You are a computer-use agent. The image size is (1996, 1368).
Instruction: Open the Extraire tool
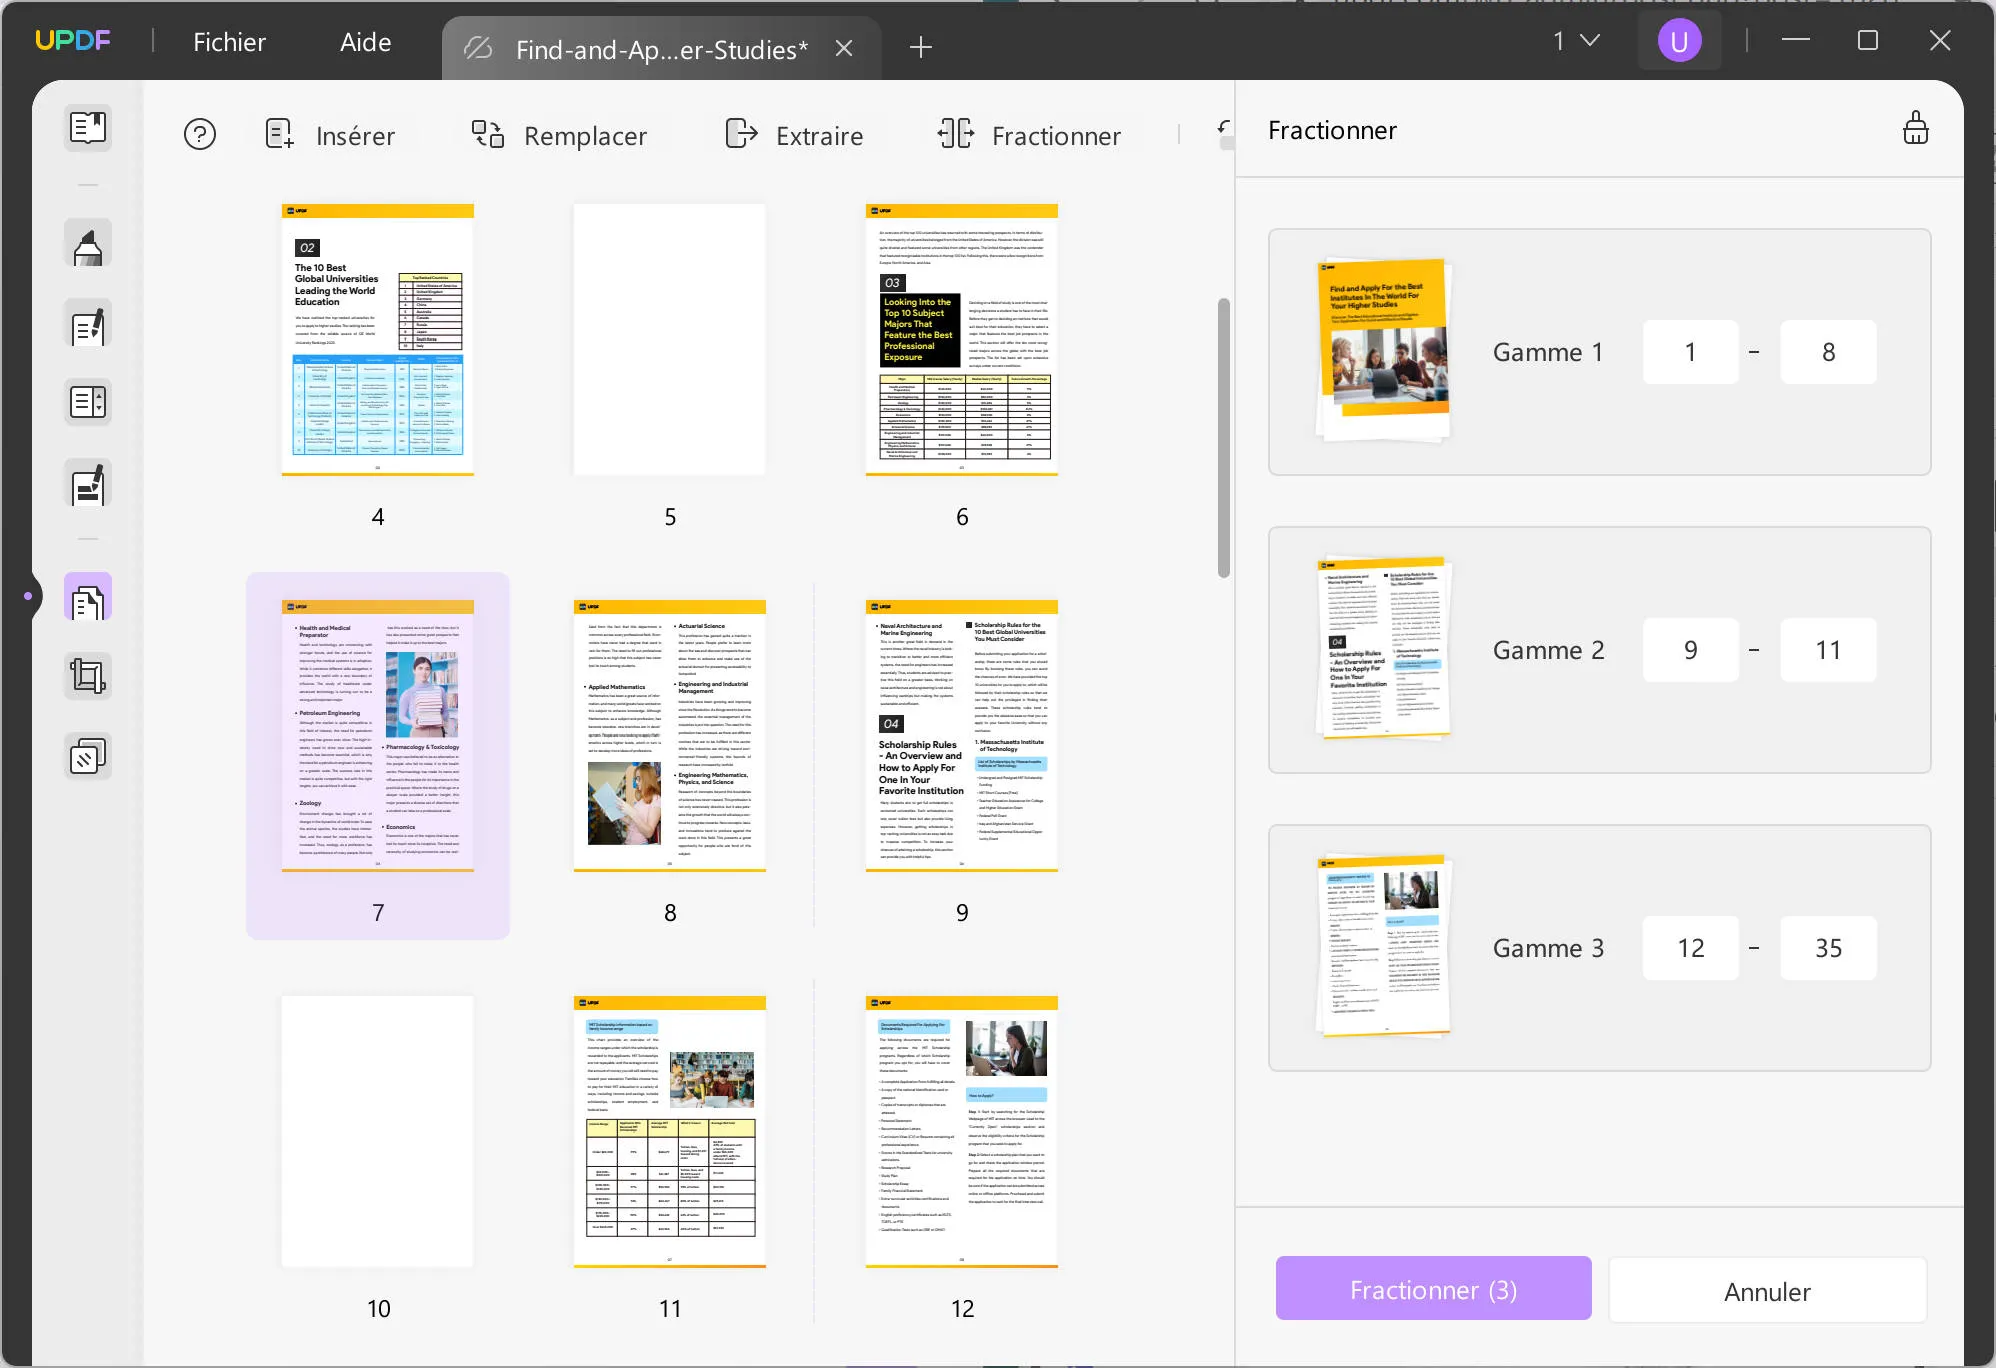pos(793,135)
